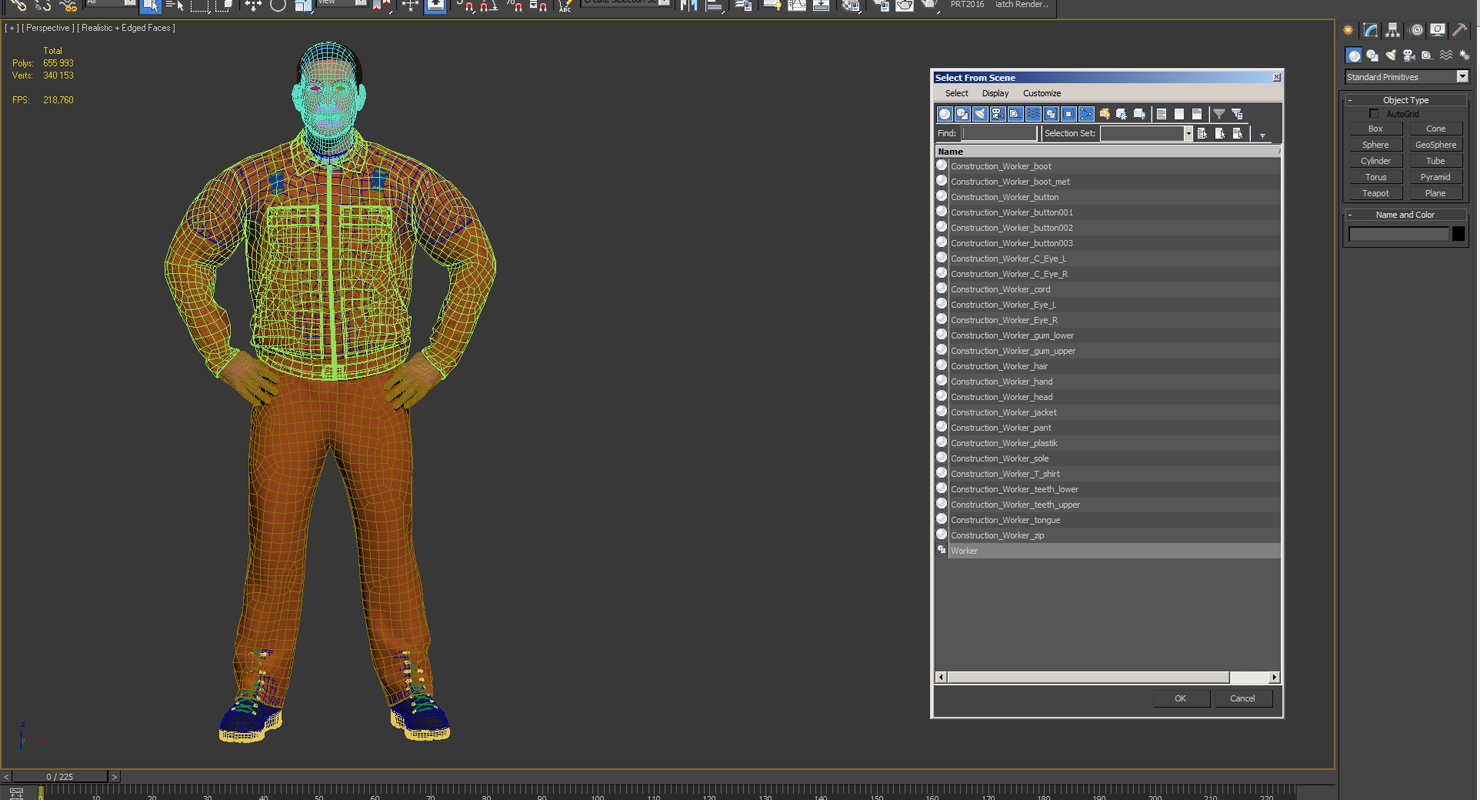
Task: Click the time slider showing 0 / 225
Action: point(59,776)
